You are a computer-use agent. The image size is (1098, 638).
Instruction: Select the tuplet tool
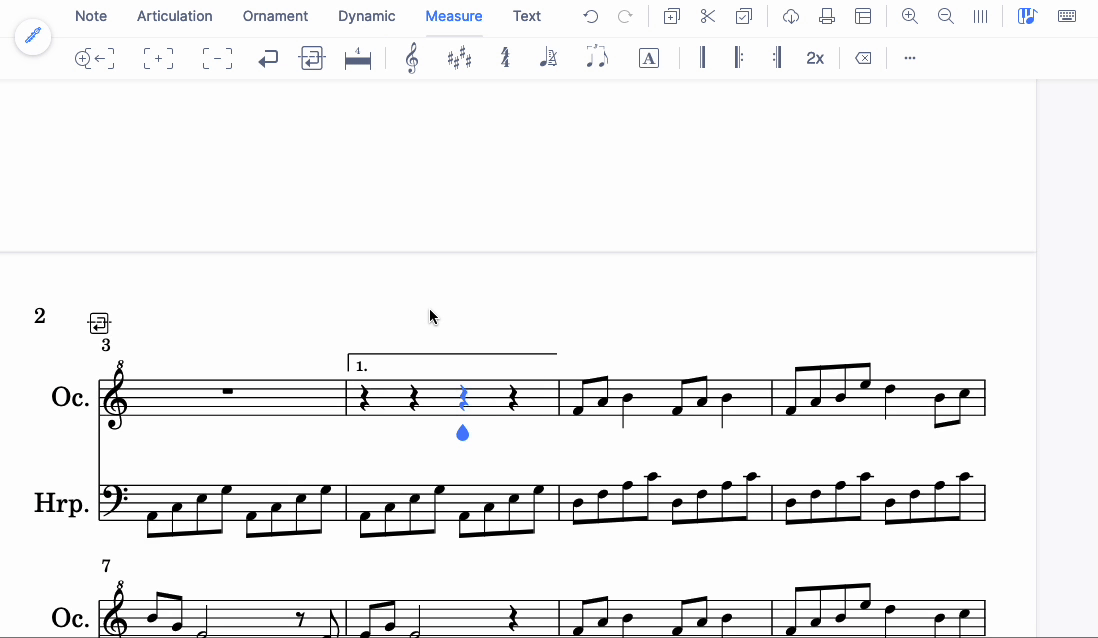pyautogui.click(x=596, y=57)
